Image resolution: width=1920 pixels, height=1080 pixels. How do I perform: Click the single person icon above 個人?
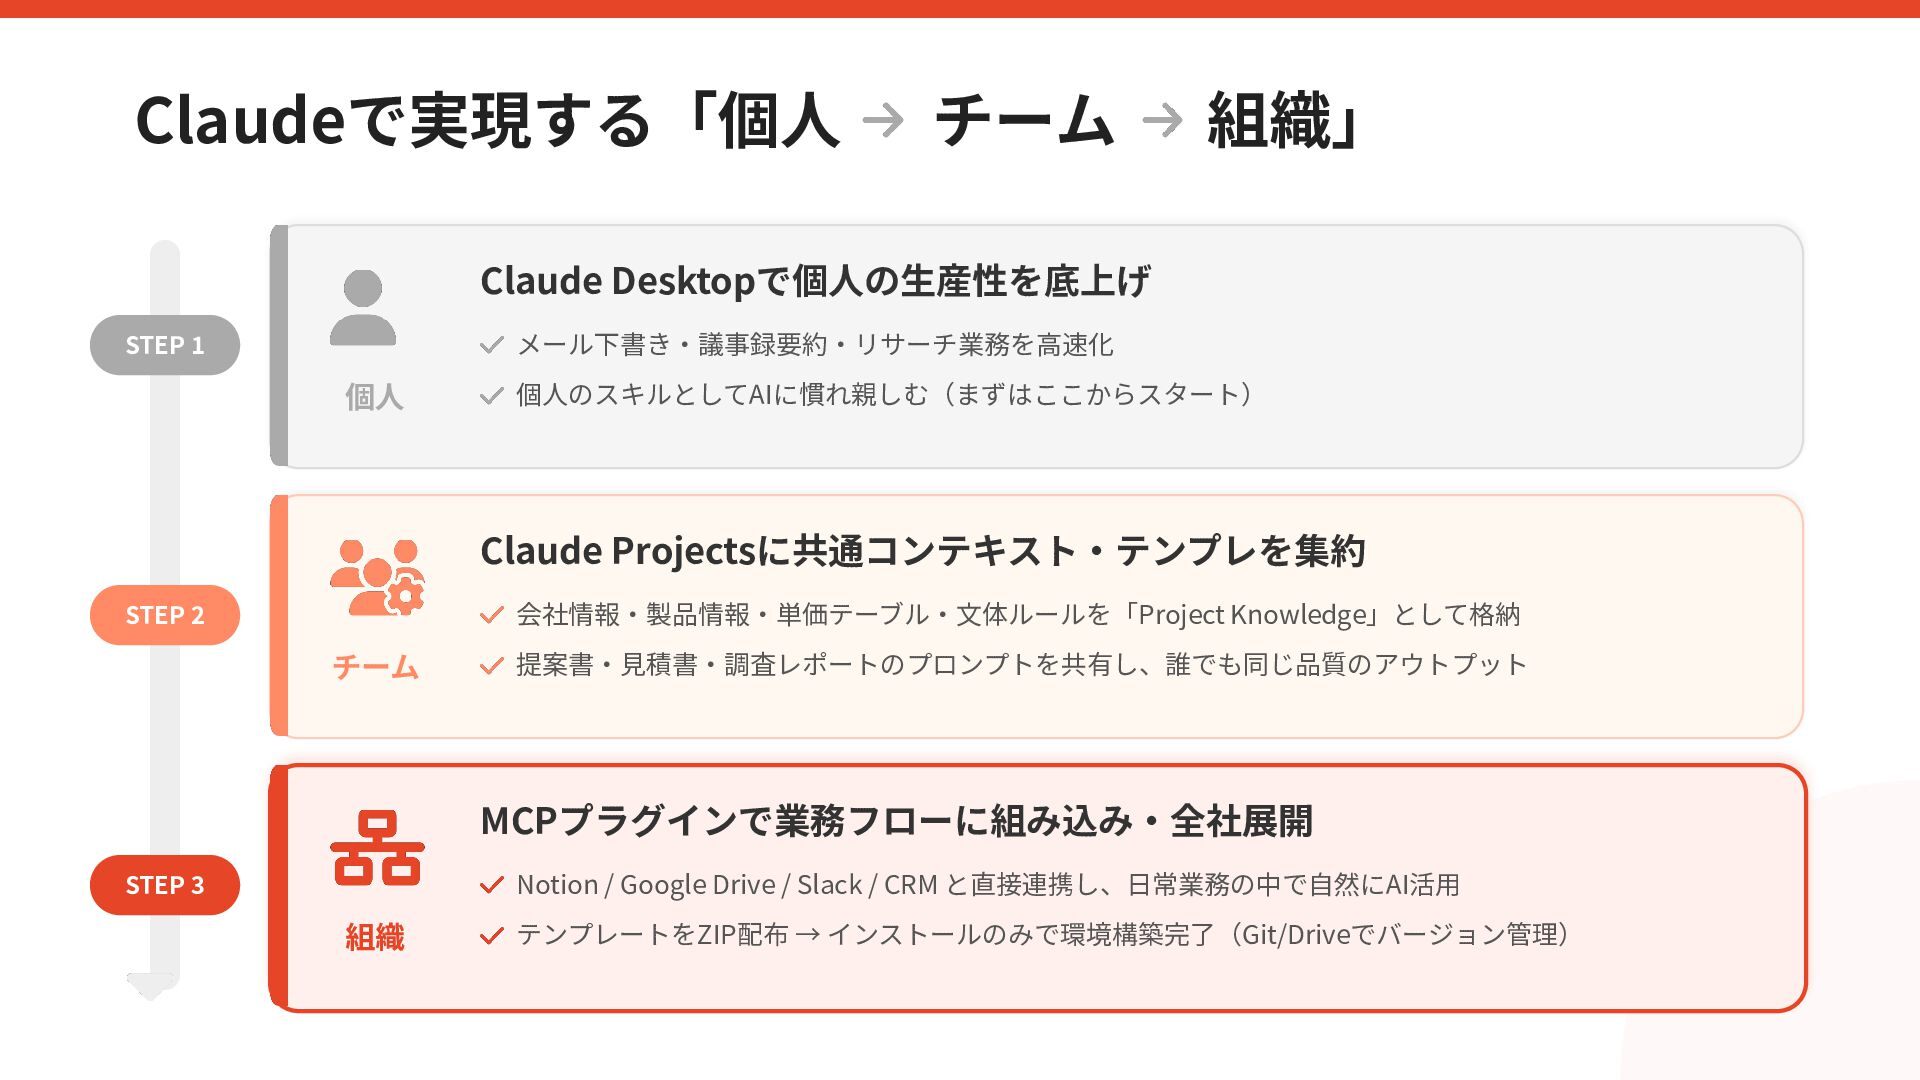click(362, 308)
